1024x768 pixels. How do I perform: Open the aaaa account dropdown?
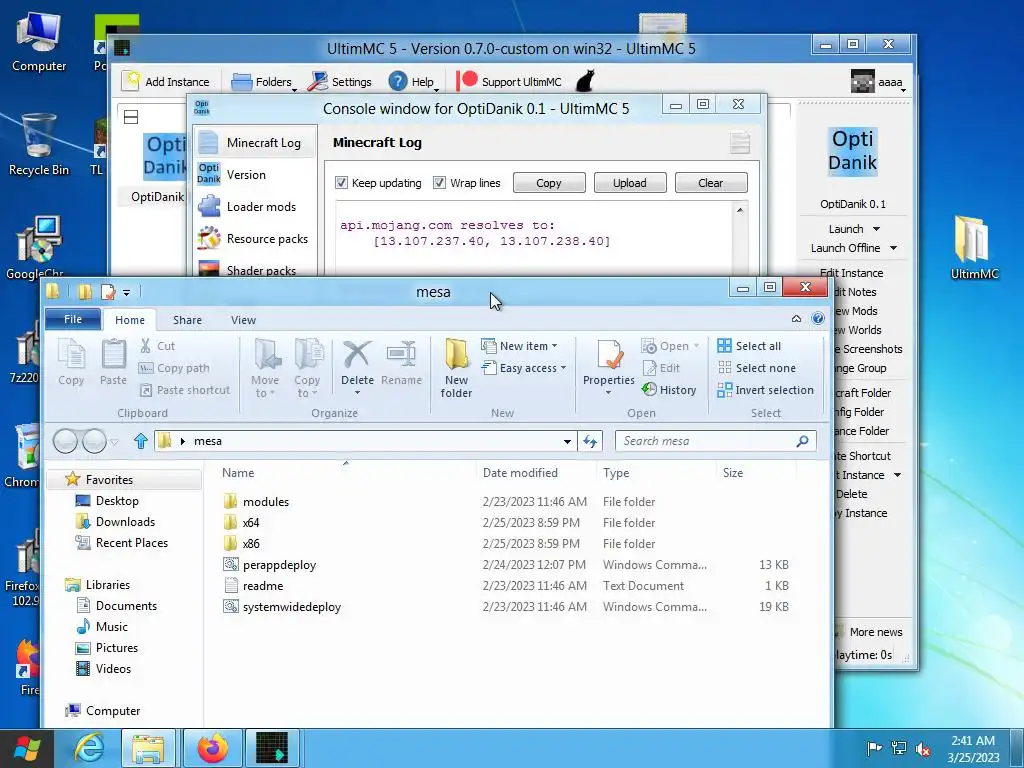pyautogui.click(x=879, y=82)
